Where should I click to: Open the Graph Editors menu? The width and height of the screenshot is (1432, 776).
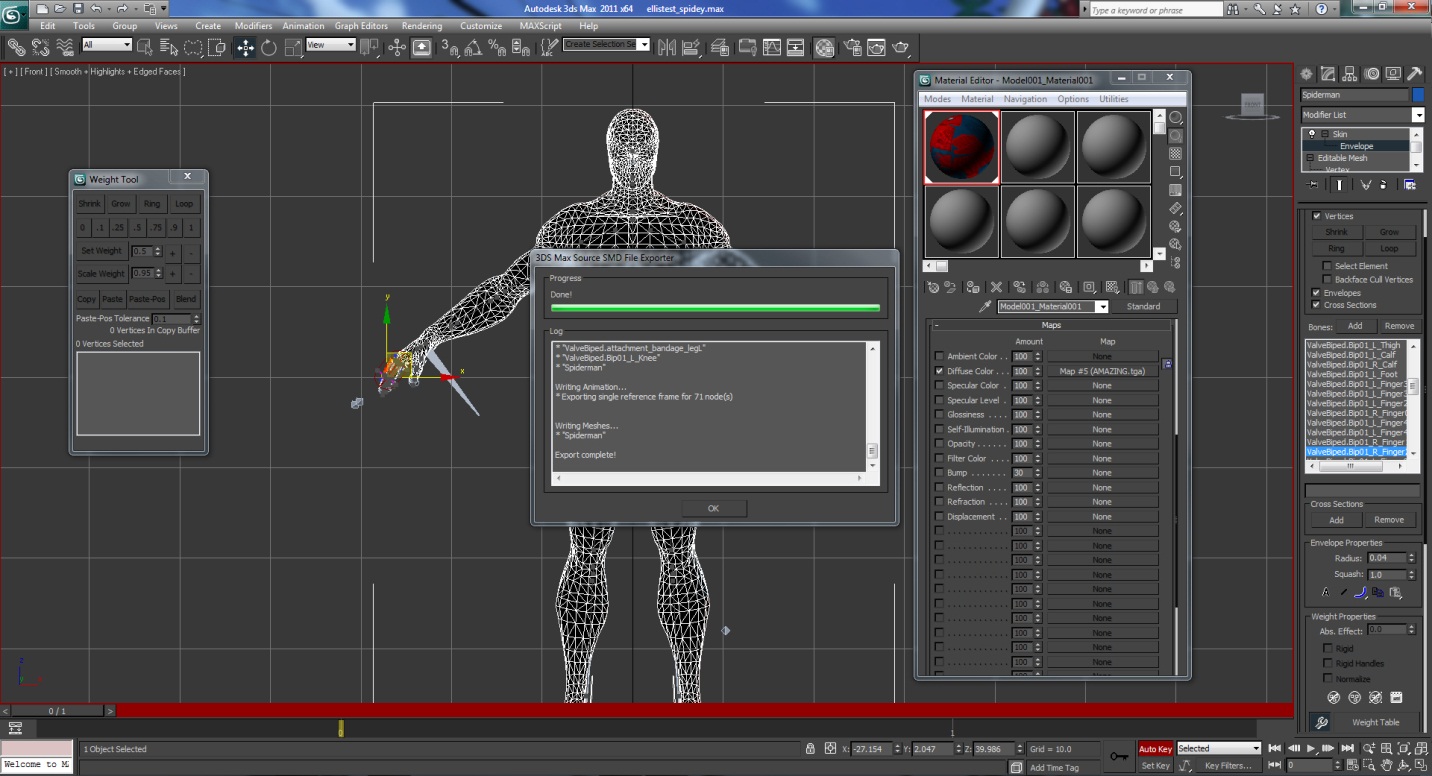[x=360, y=26]
